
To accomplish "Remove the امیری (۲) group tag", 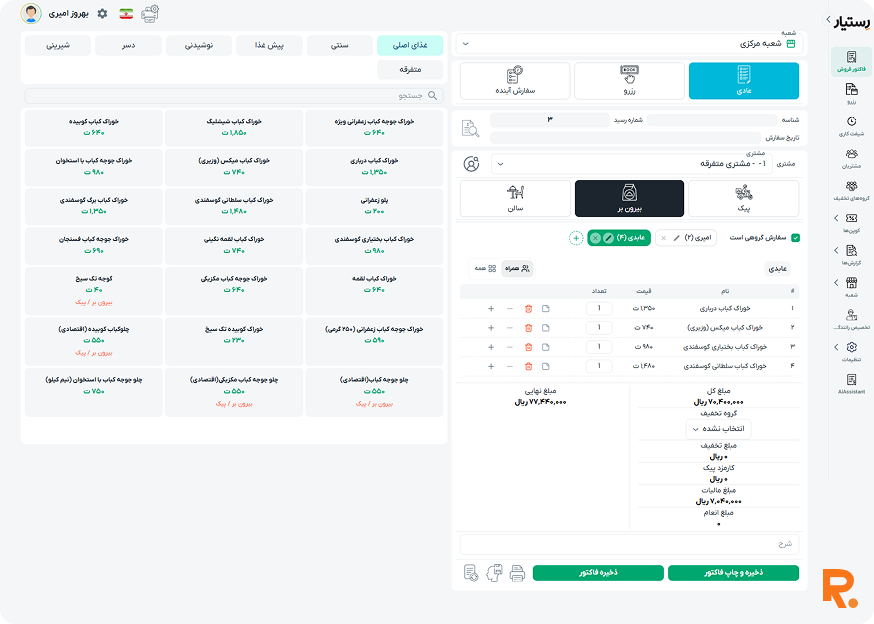I will coord(663,238).
